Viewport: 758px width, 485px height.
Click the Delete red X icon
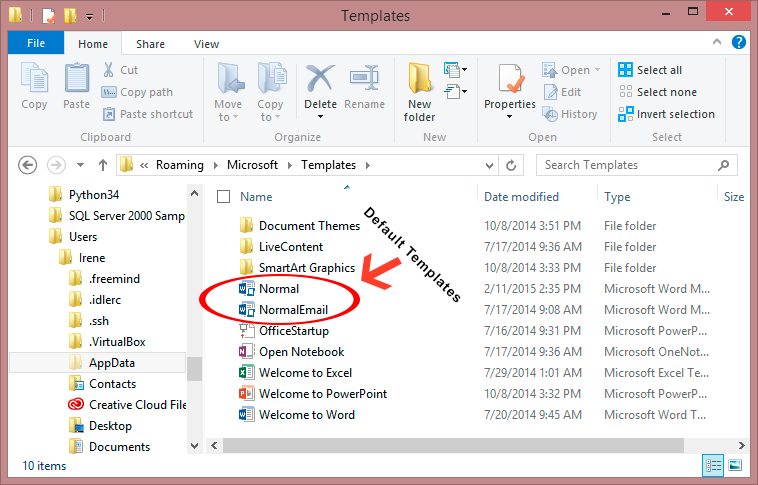click(x=320, y=78)
